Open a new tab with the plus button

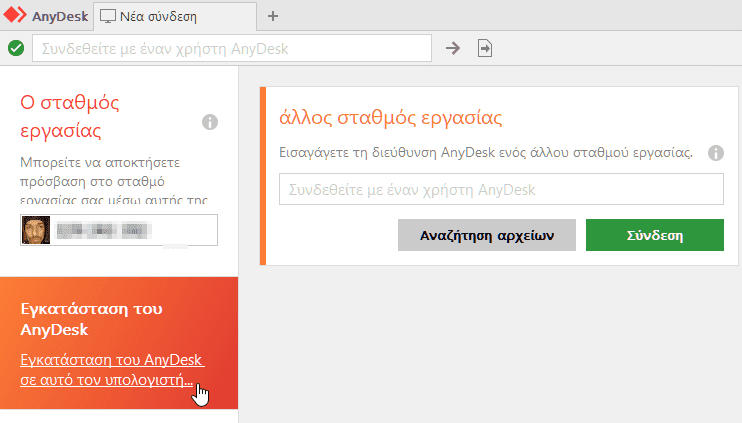(x=273, y=16)
